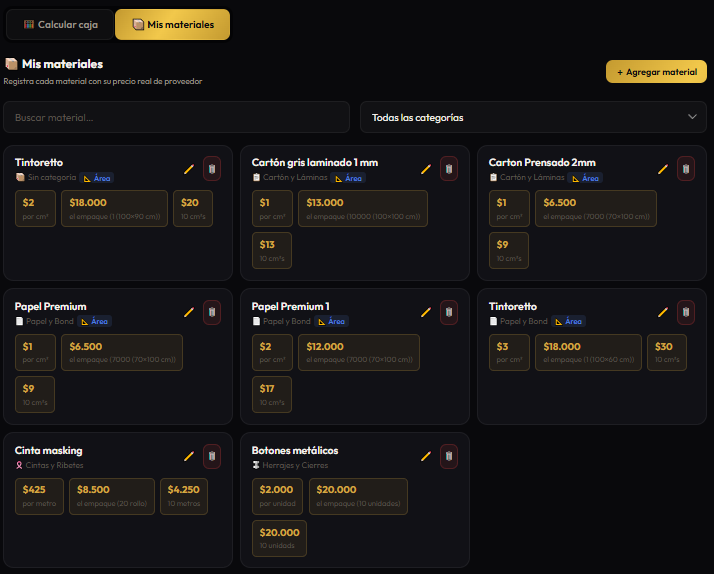This screenshot has height=574, width=714.
Task: Edit Papel Premium 1 with pencil icon
Action: point(426,312)
